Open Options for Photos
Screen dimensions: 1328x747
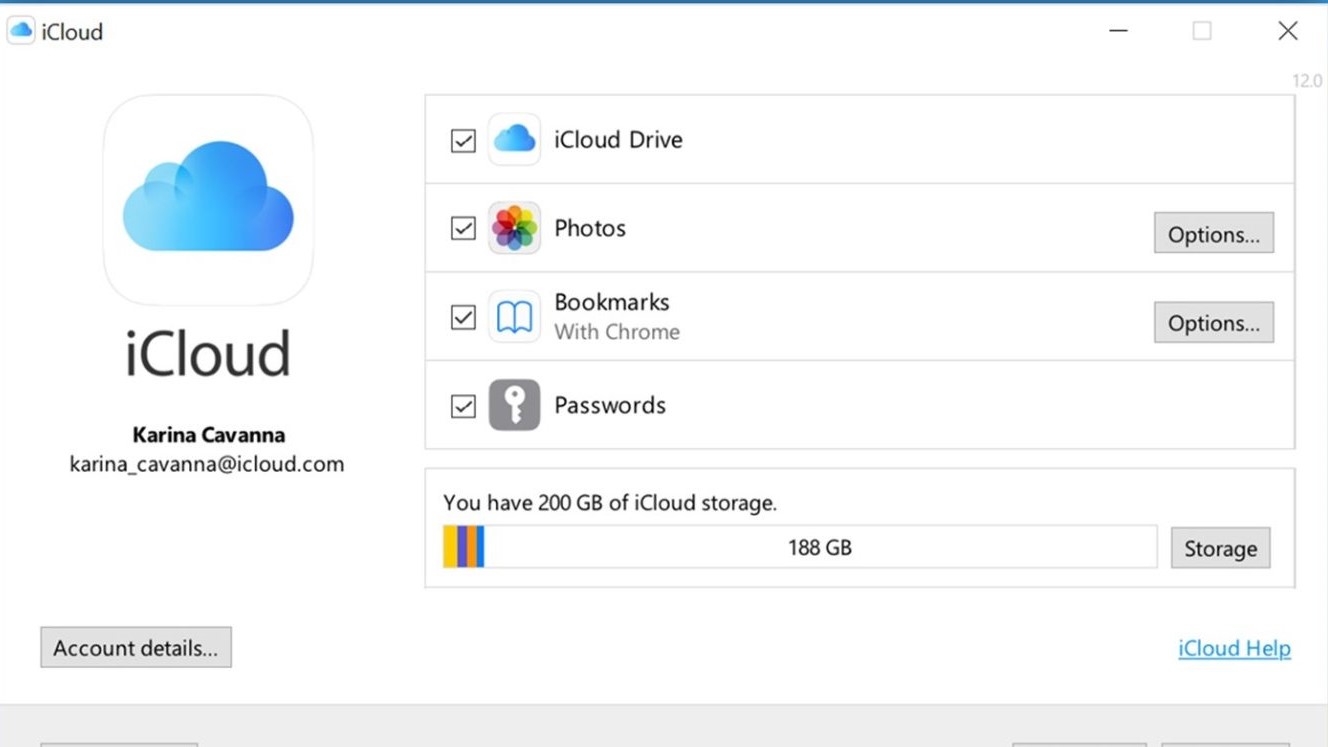pyautogui.click(x=1213, y=233)
